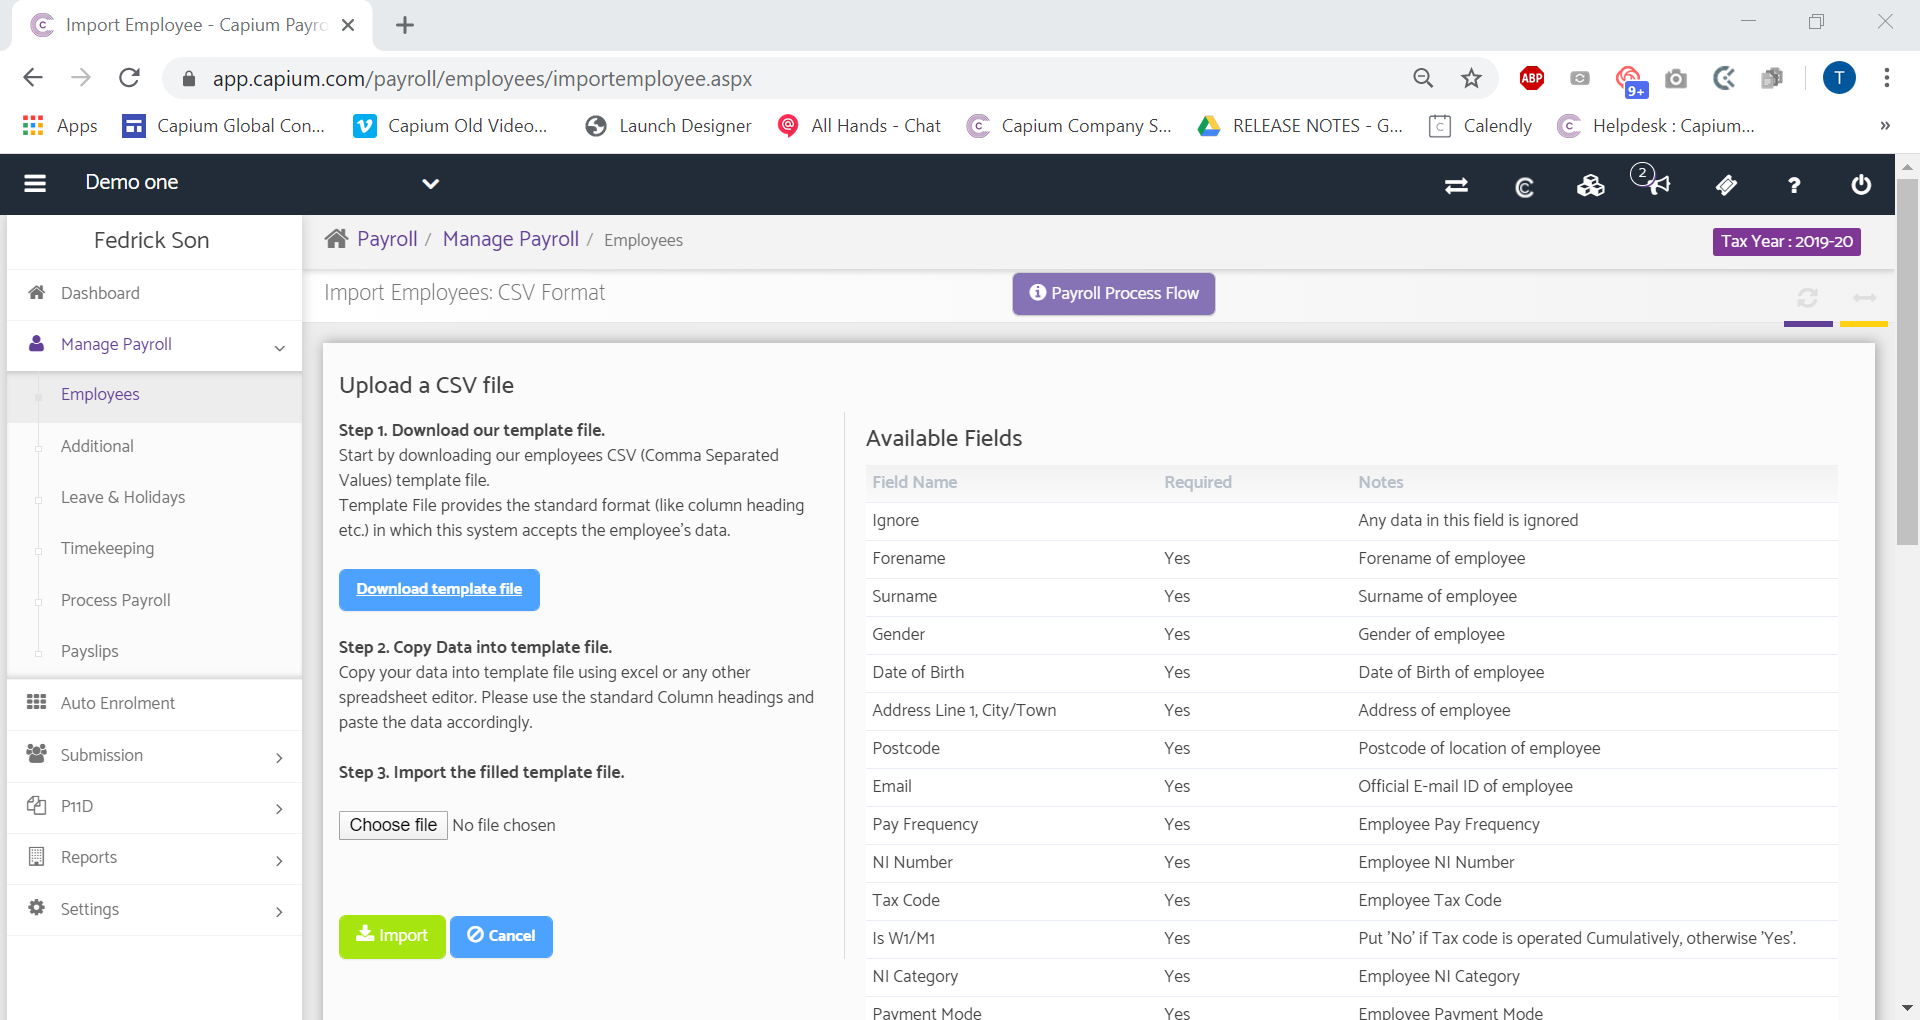Collapse the Manage Payroll section chevron
Screen dimensions: 1920x1020
280,347
